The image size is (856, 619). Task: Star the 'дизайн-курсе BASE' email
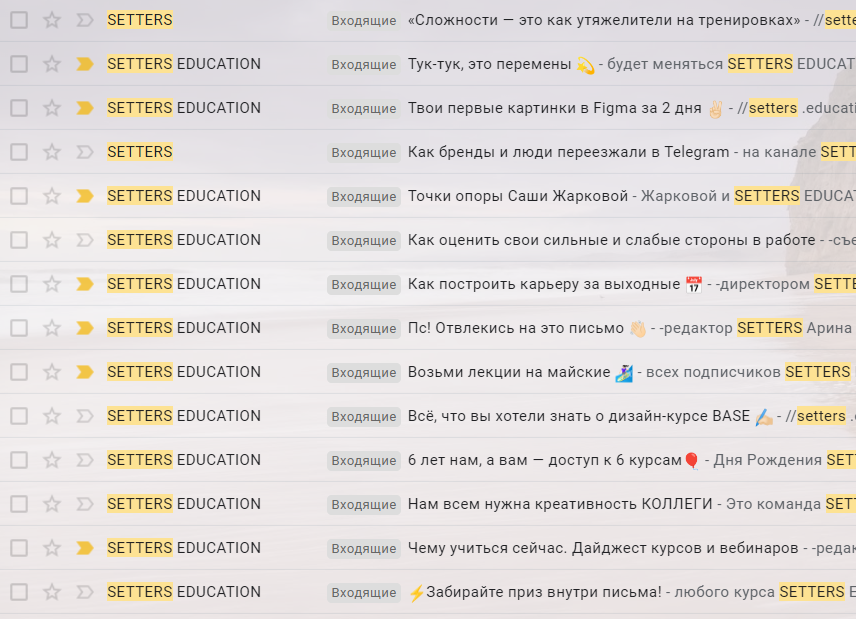click(x=52, y=416)
